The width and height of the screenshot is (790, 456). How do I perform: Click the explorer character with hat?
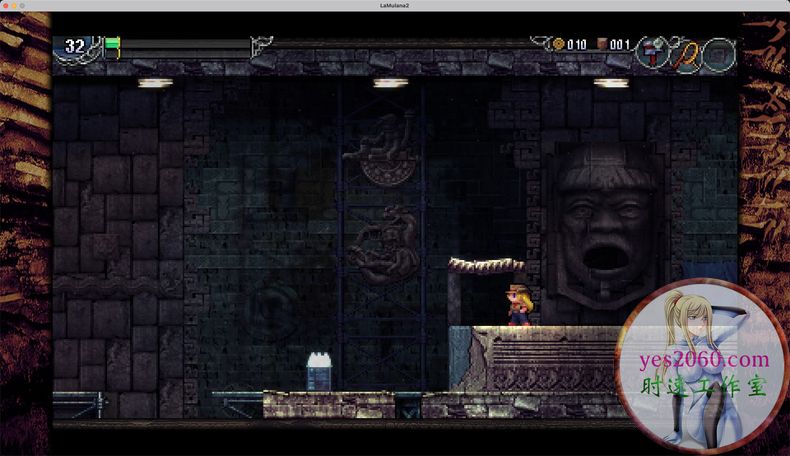click(x=519, y=306)
